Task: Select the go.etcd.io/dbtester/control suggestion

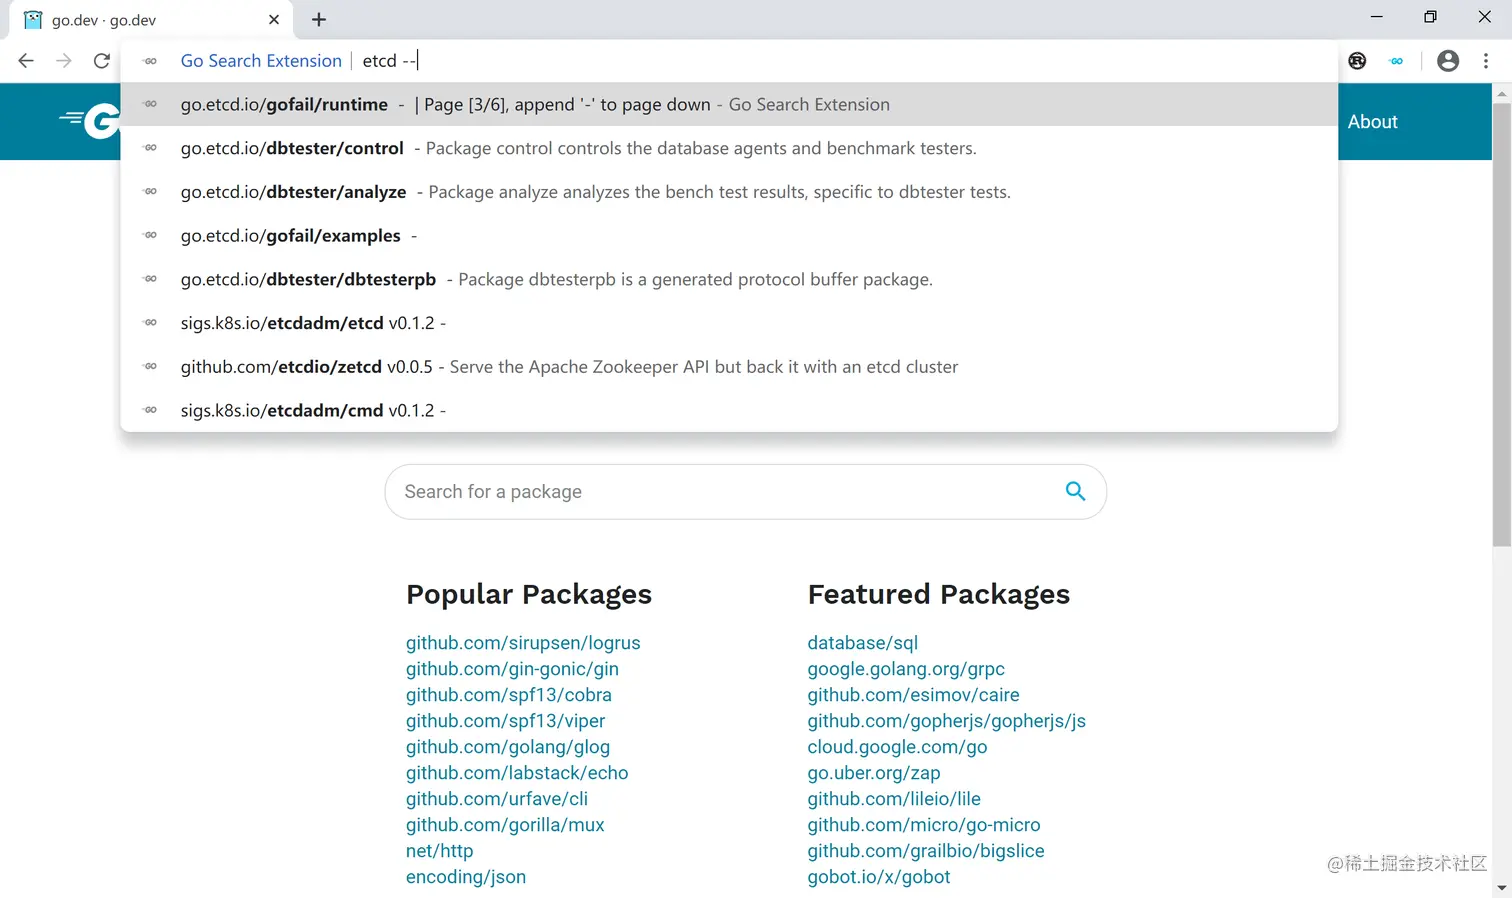Action: pos(729,148)
